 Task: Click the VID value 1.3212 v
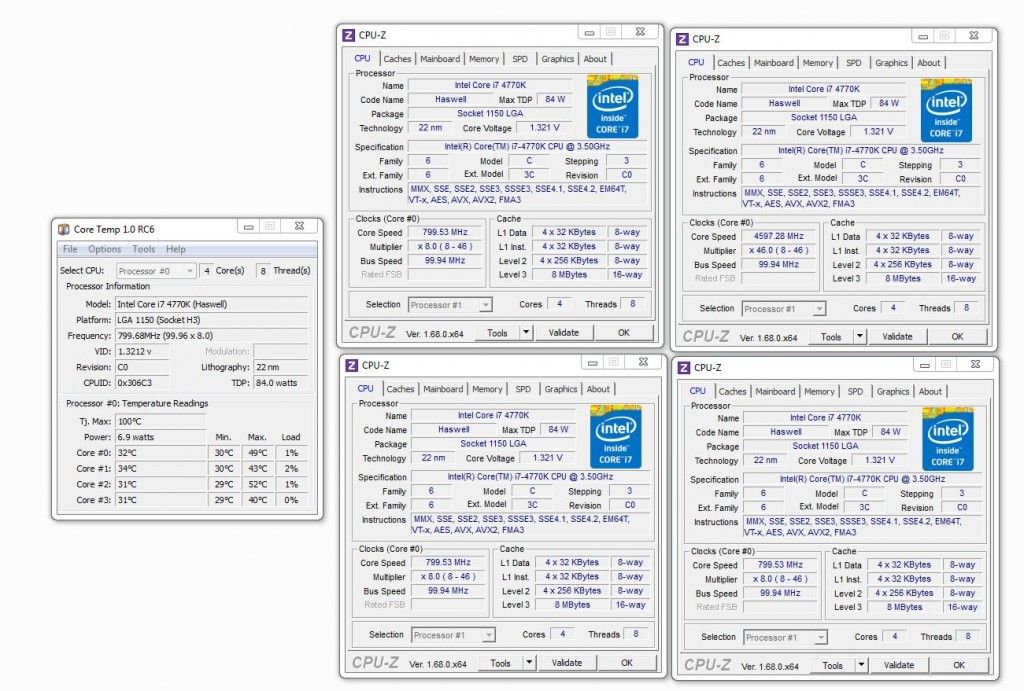[142, 351]
